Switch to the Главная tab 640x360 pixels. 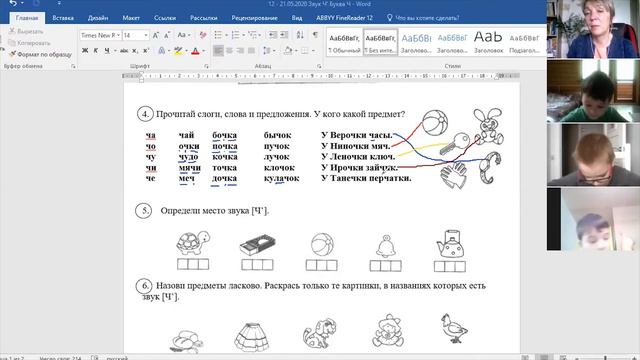point(27,18)
